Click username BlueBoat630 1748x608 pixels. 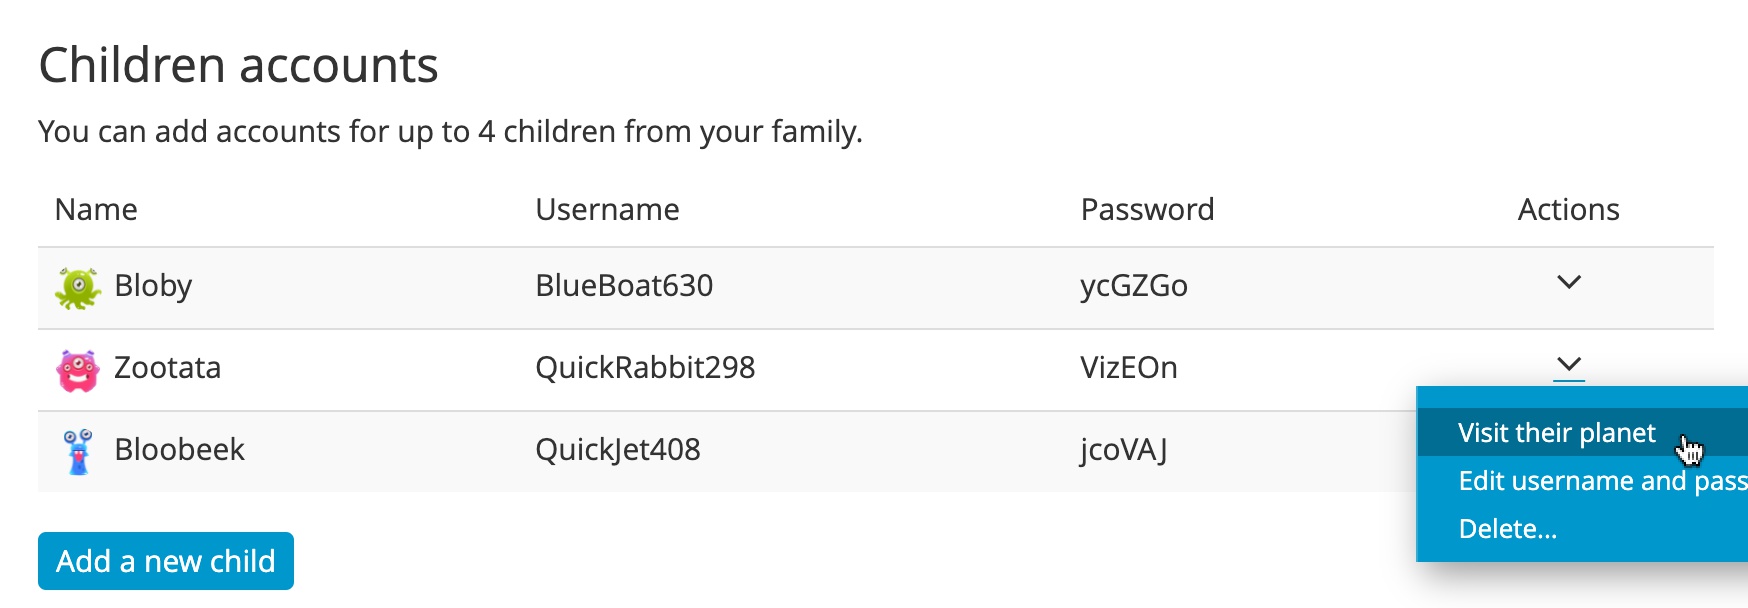point(624,286)
